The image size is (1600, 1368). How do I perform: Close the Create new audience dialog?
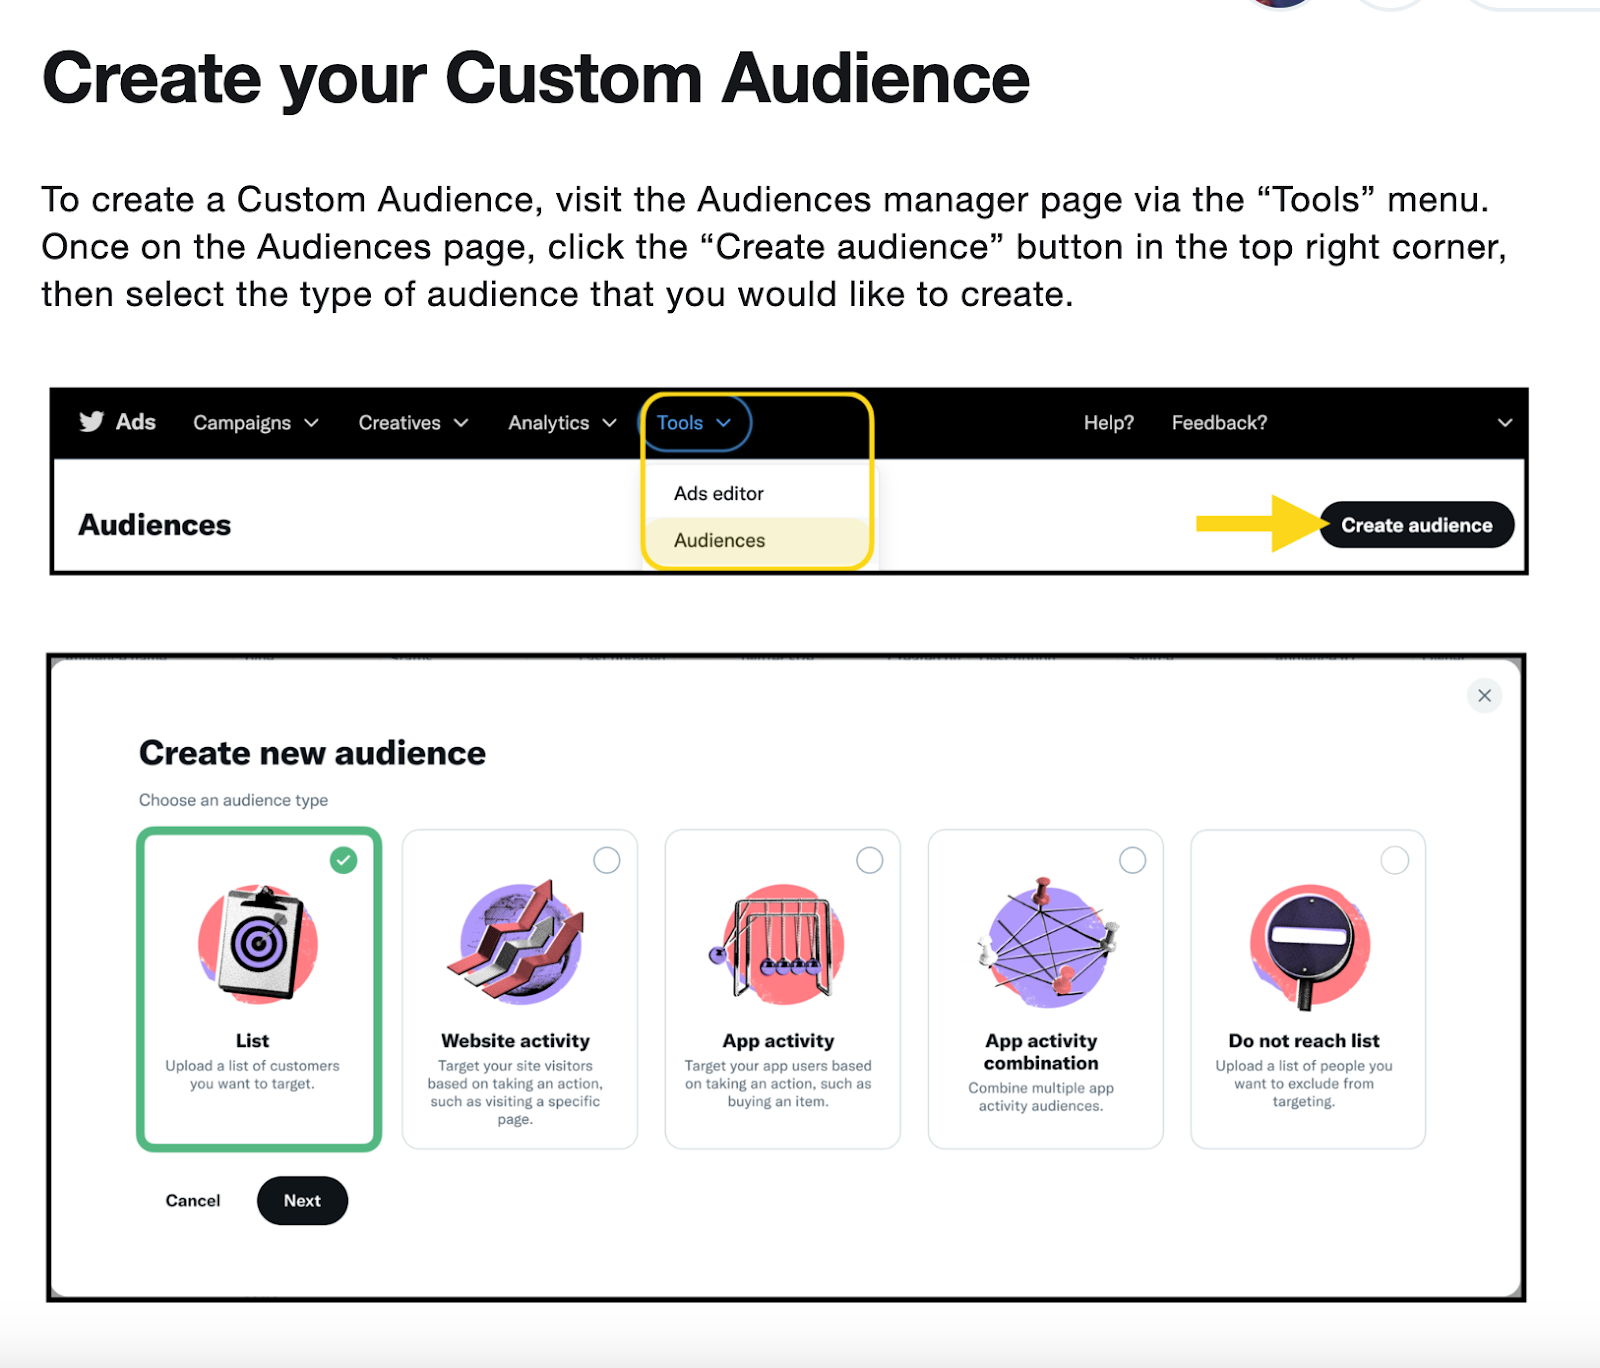click(x=1484, y=695)
